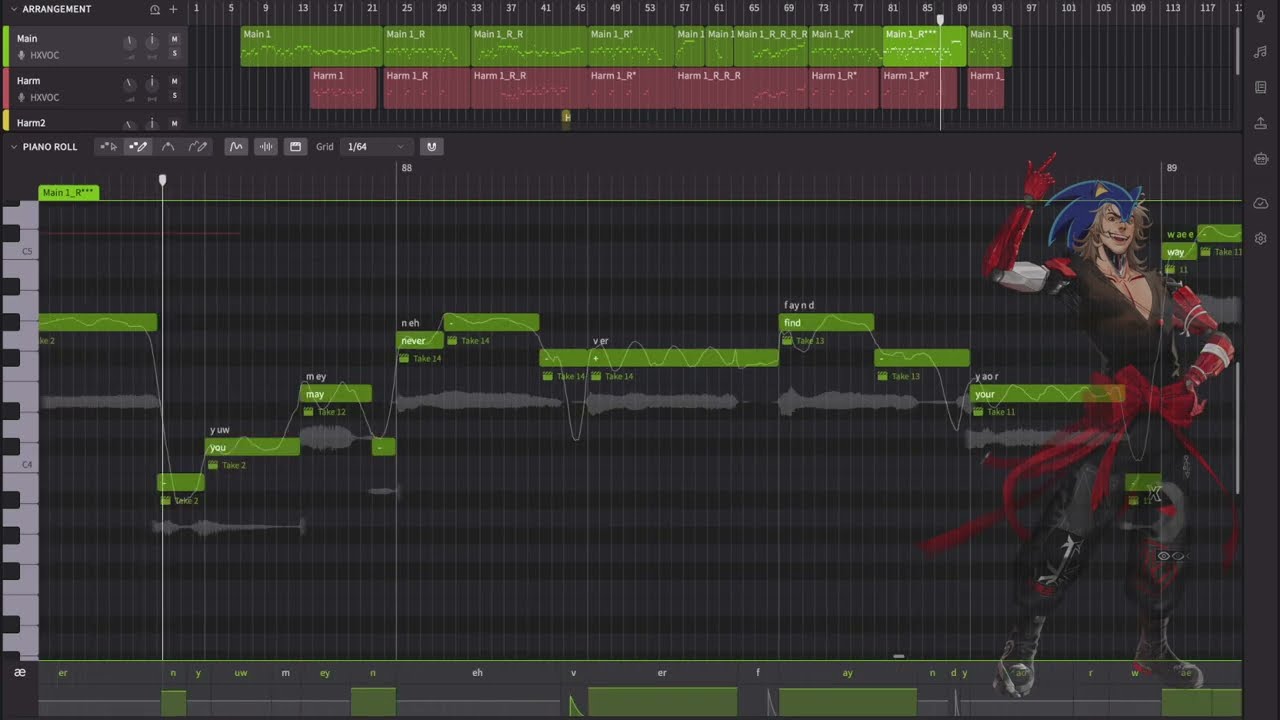
Task: Click the 'eh' phoneme in bottom bar
Action: (x=477, y=673)
